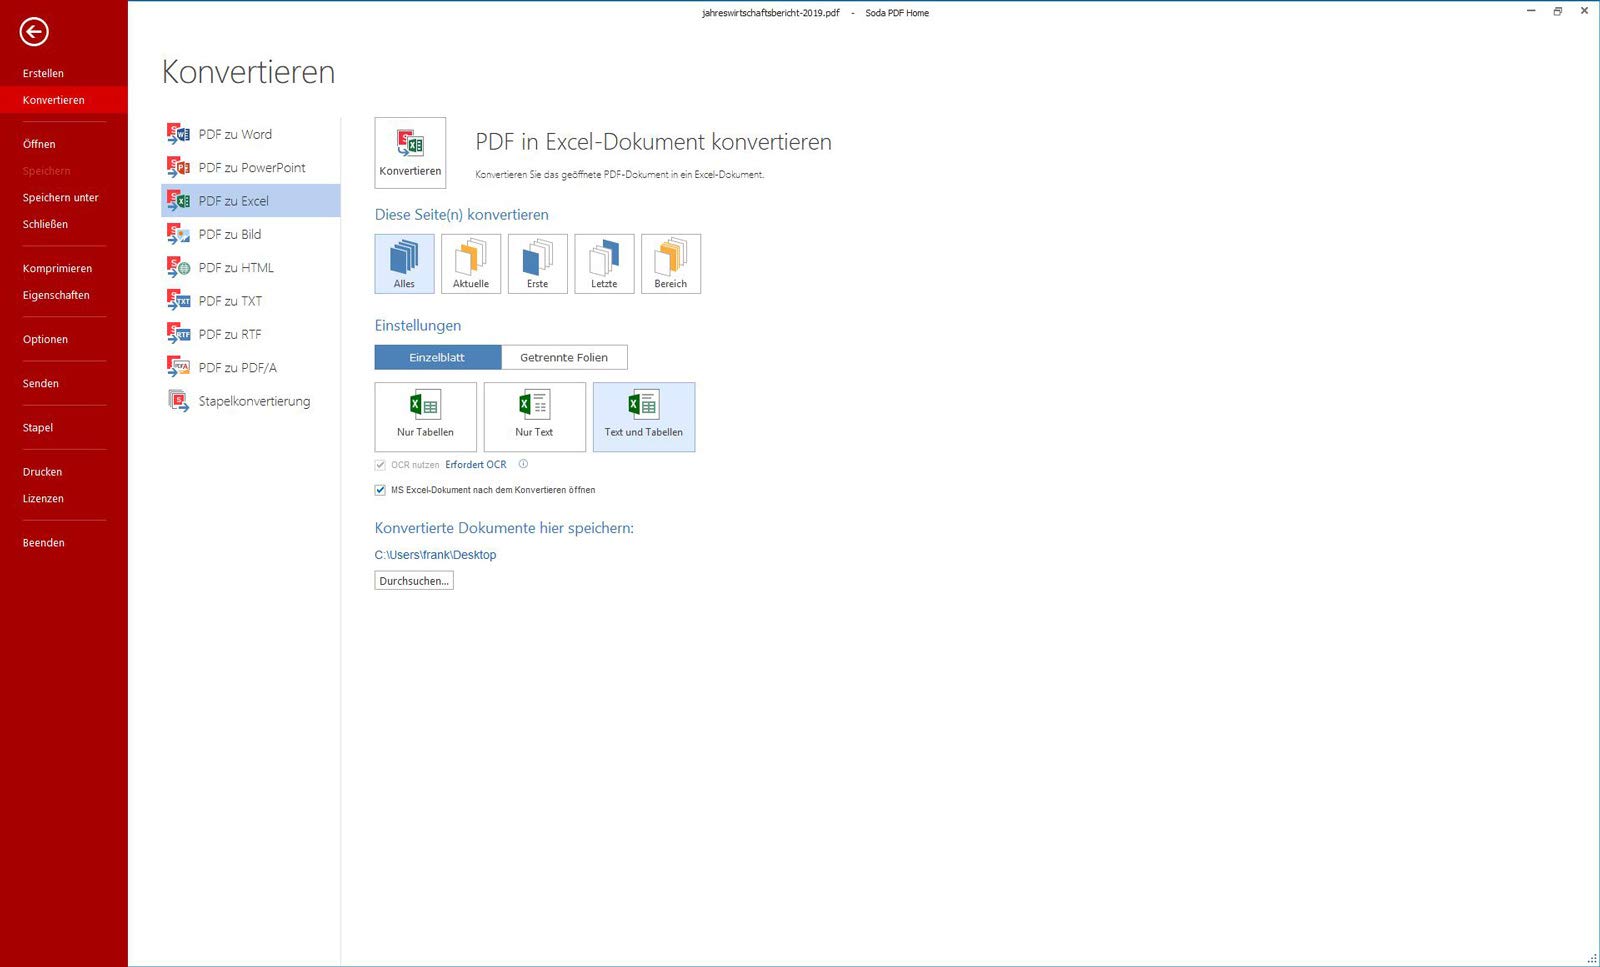Screen dimensions: 1600x967
Task: Select Nur Tabellen conversion mode
Action: (x=425, y=417)
